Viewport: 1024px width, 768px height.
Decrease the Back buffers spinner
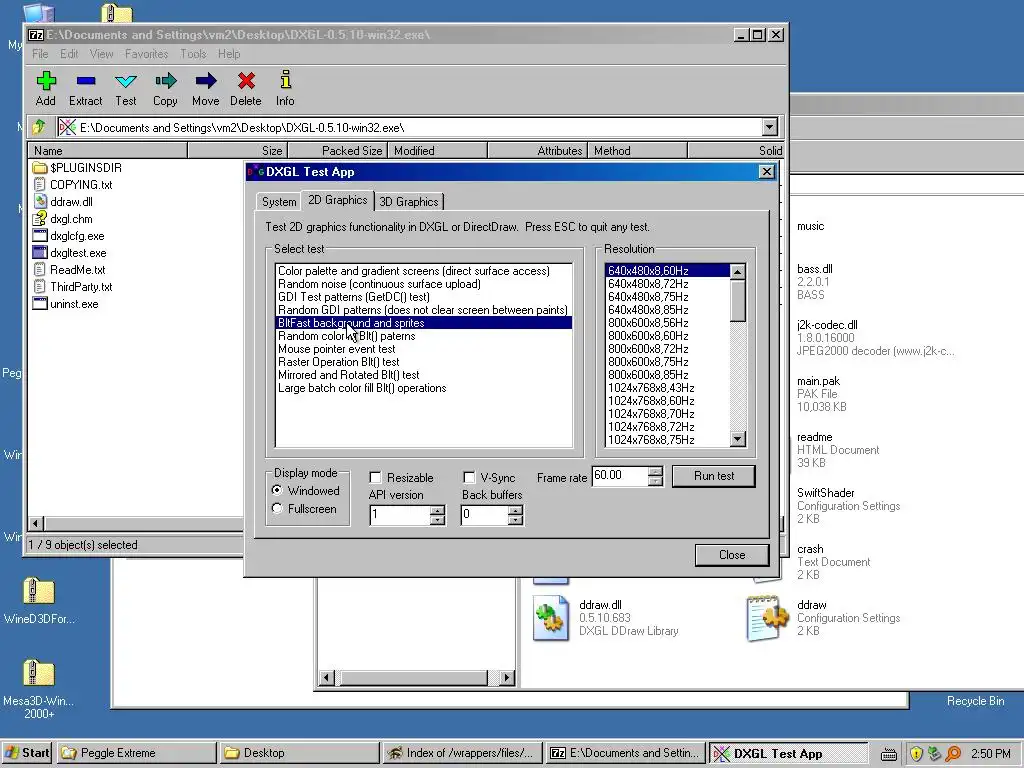515,520
